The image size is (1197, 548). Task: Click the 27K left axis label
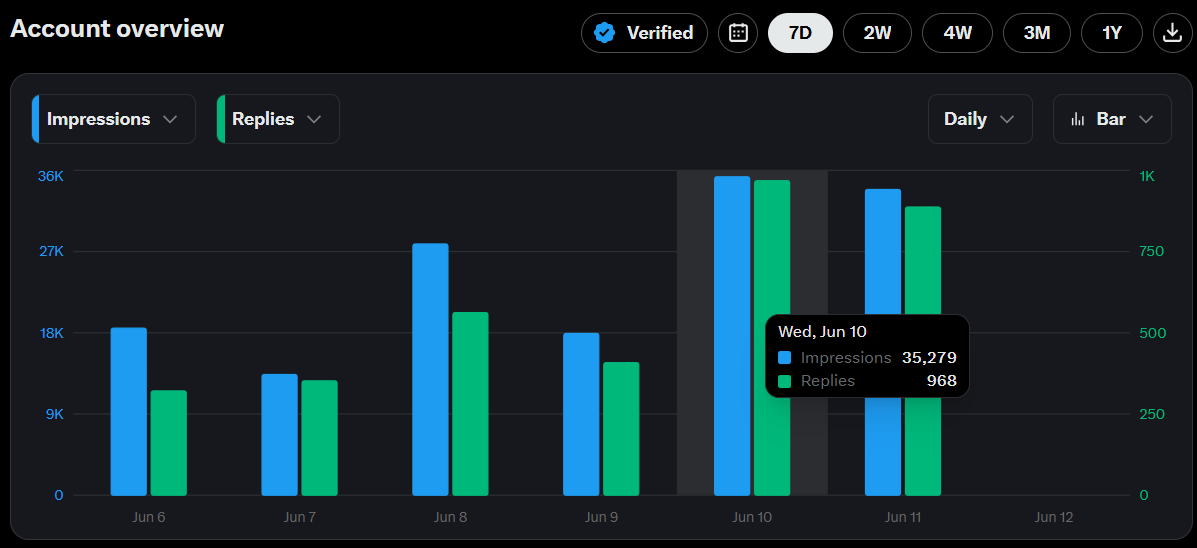50,252
